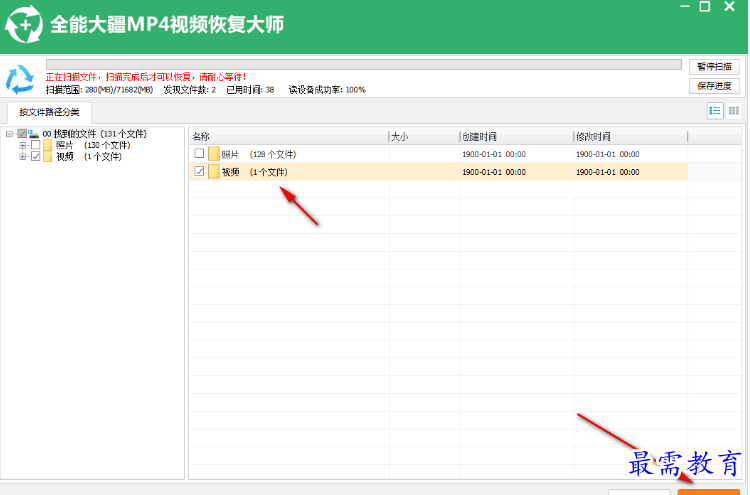This screenshot has height=495, width=750.
Task: Uncheck the 视频 (1 个文件) tree checkbox
Action: [35, 156]
